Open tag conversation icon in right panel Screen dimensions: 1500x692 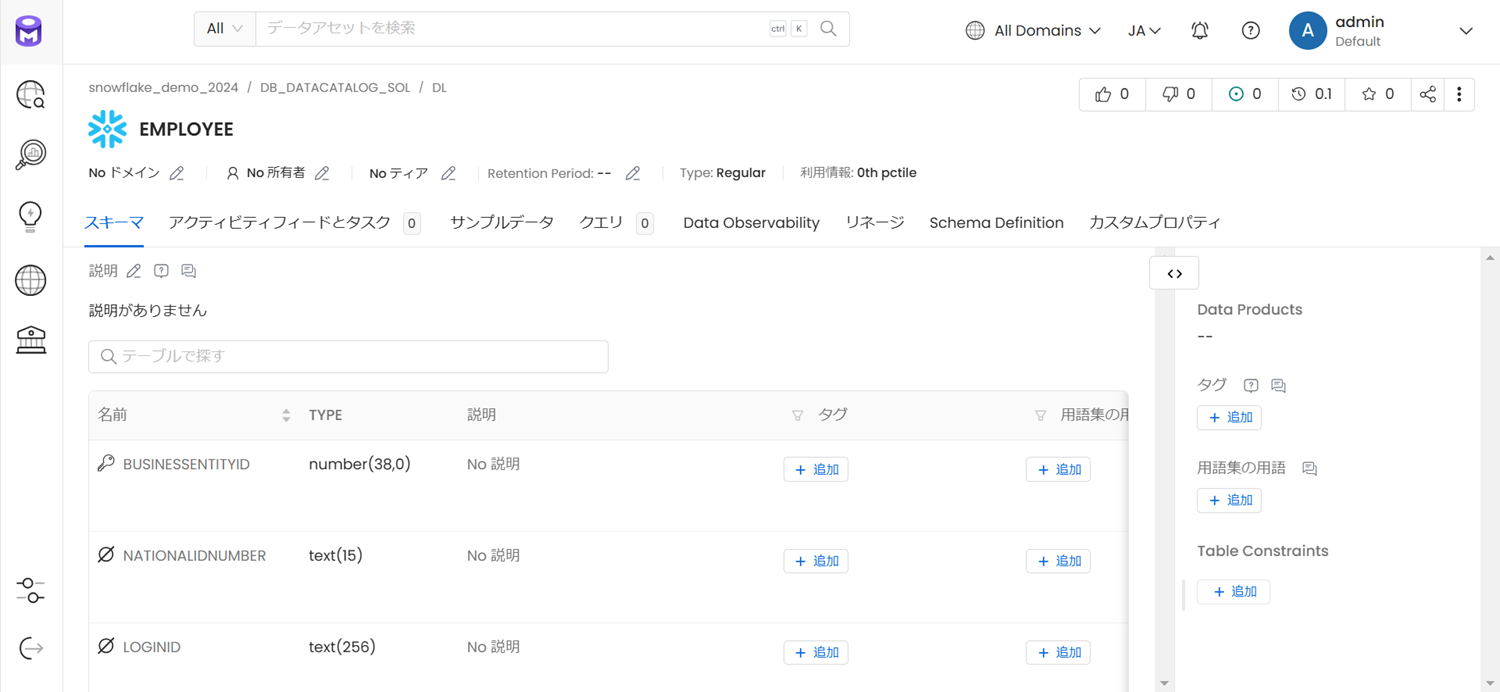click(1278, 385)
